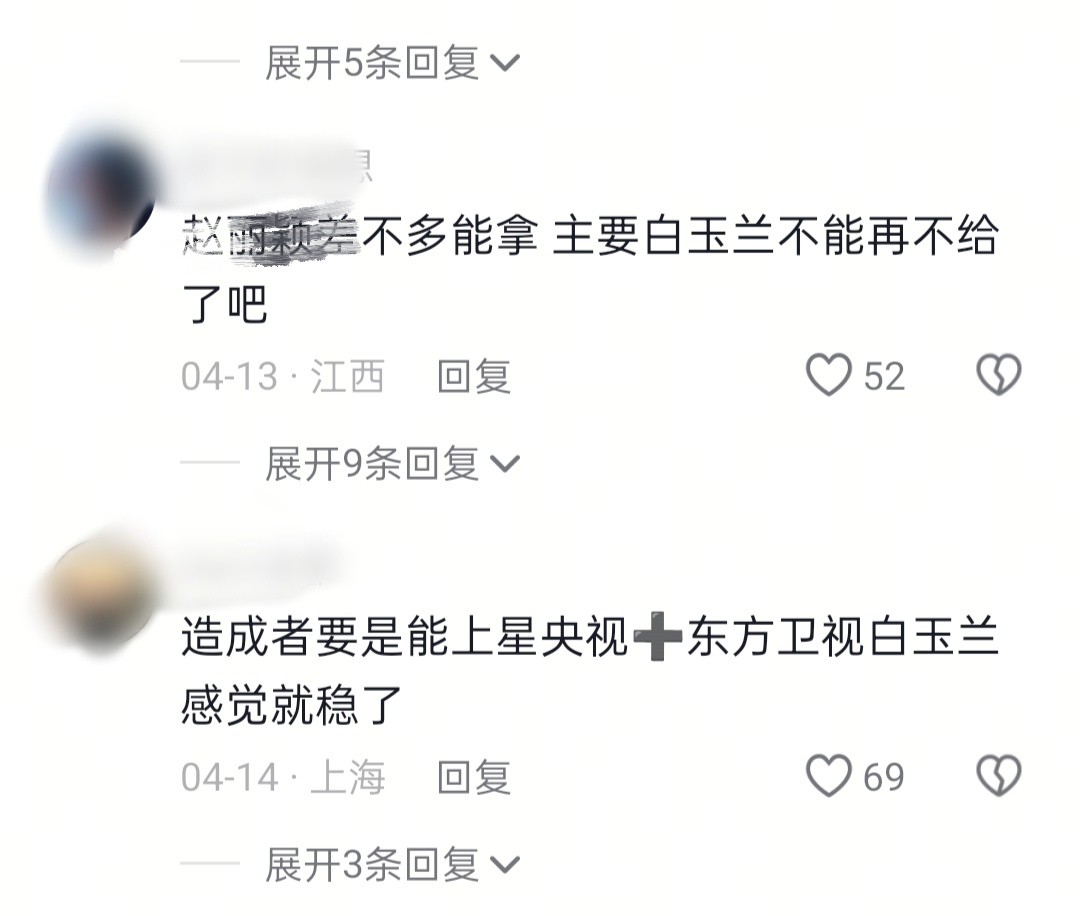
Task: Click chevron beside 展开9条回复
Action: [505, 464]
